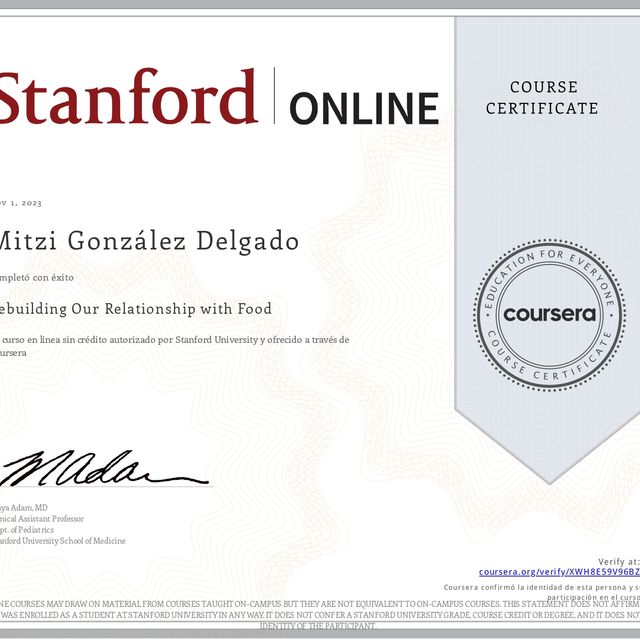Image resolution: width=640 pixels, height=640 pixels.
Task: Click the 'Assistant Professor' title line
Action: (51, 519)
